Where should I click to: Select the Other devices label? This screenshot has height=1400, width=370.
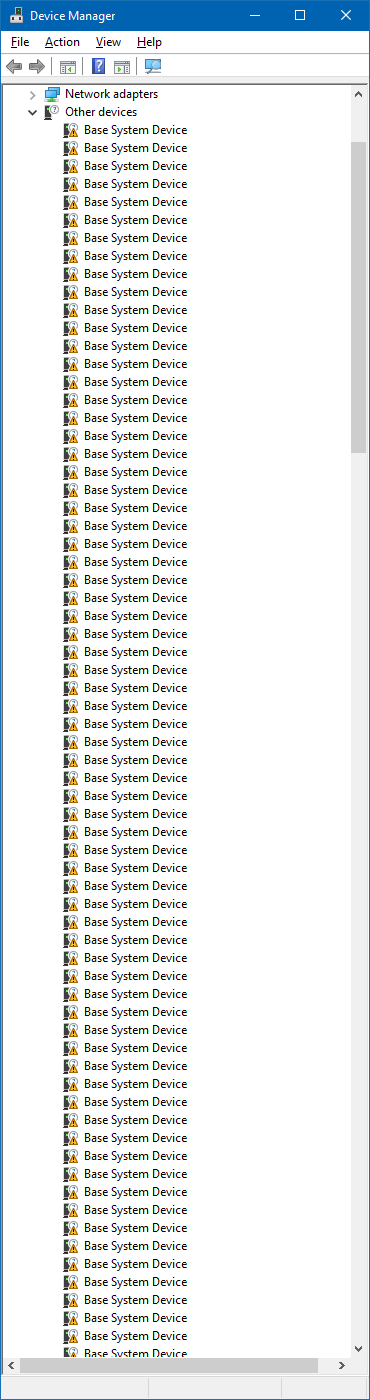(x=101, y=112)
